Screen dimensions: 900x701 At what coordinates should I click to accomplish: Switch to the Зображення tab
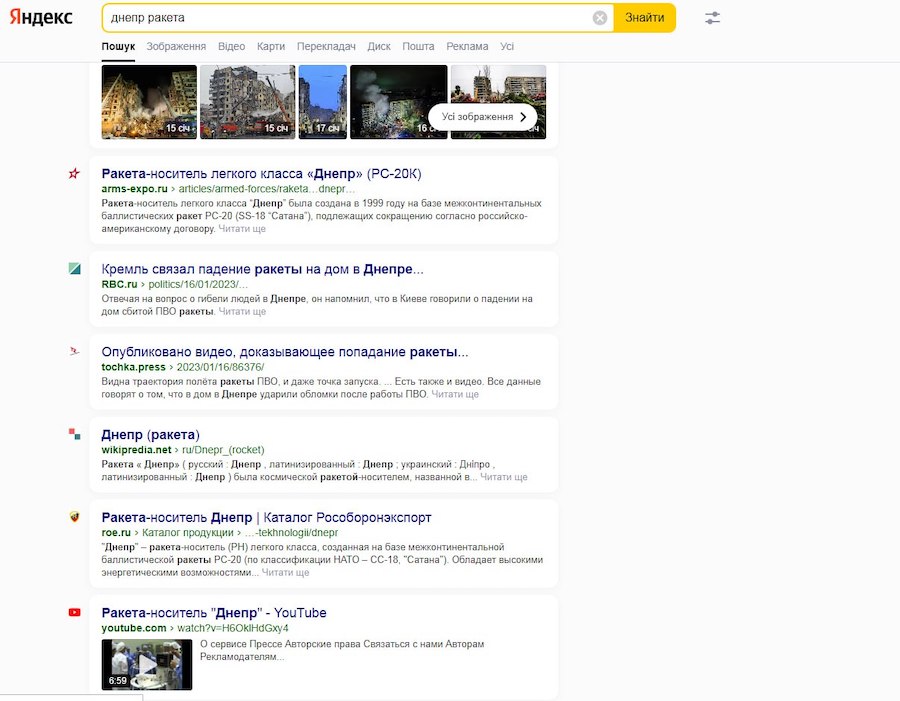pos(176,46)
